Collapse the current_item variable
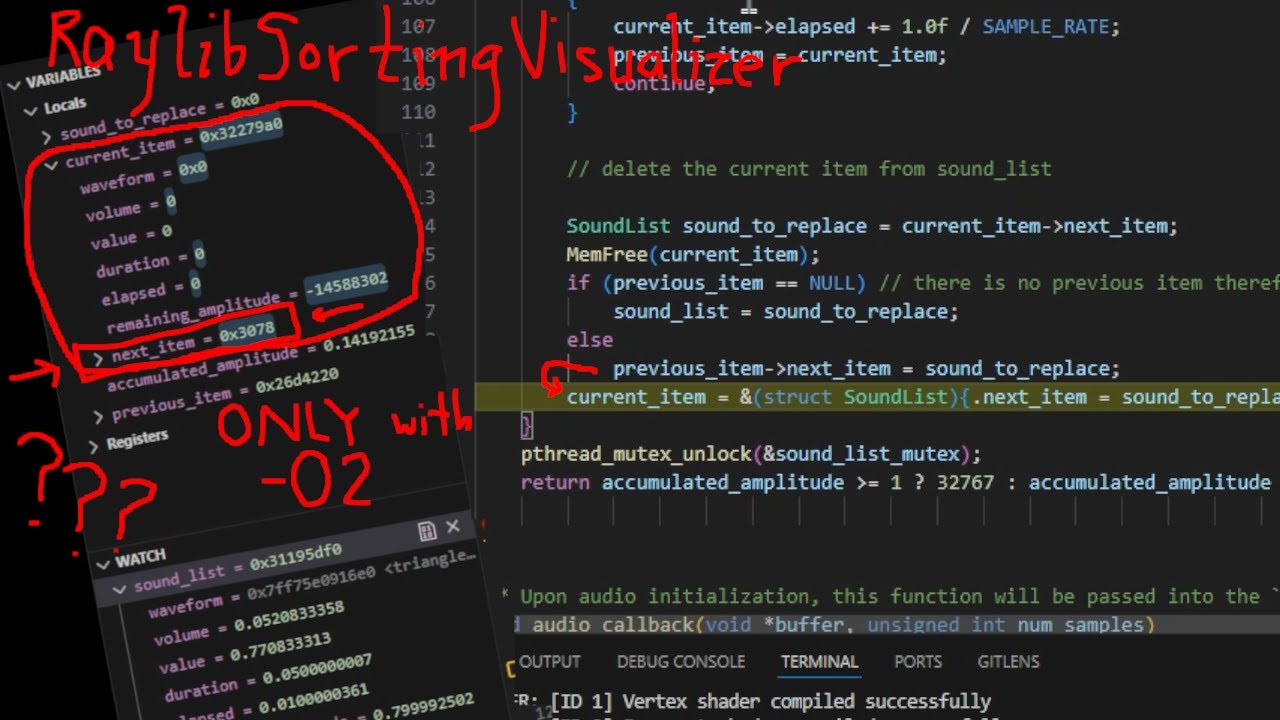Screen dimensions: 1280x720 52,164
